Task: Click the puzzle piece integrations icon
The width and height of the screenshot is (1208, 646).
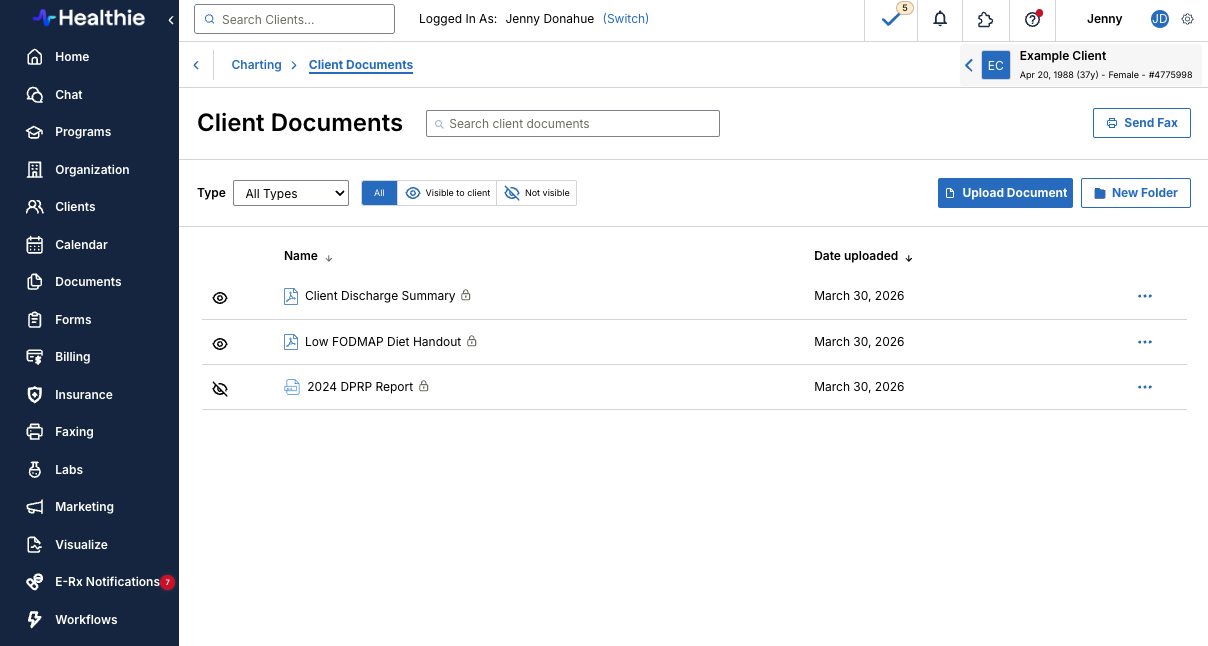Action: click(985, 19)
